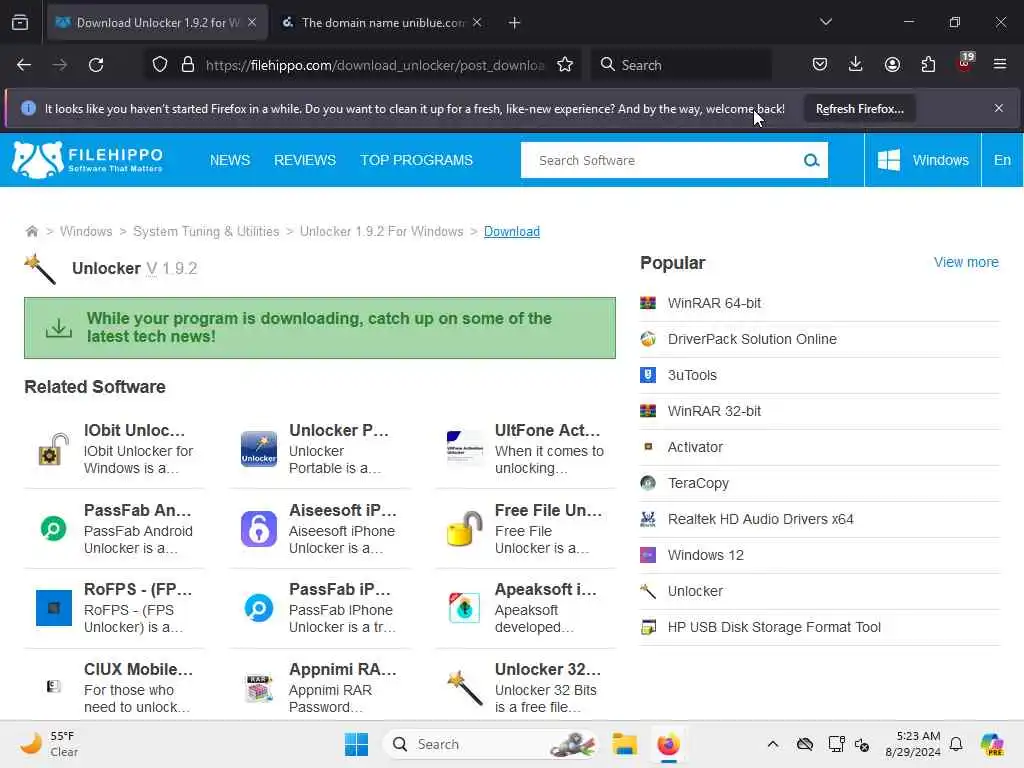Click the Firefox toolbar Search box
This screenshot has height=768, width=1024.
point(681,65)
